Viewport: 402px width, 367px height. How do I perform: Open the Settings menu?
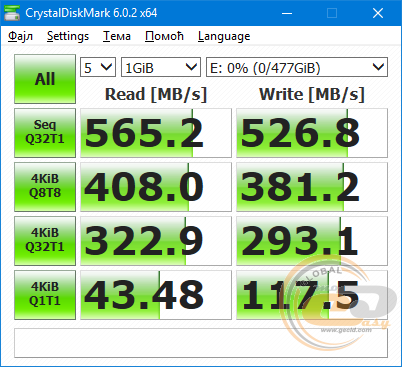(68, 36)
